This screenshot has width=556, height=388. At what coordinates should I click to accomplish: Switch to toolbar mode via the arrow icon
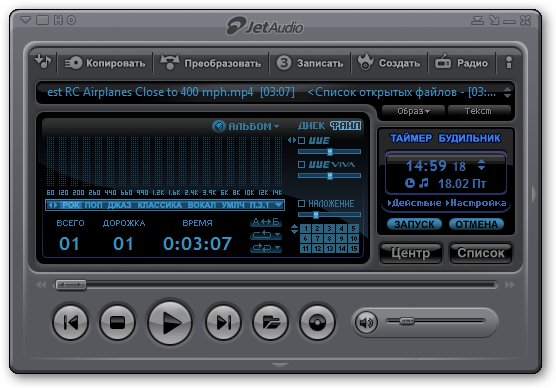coord(494,21)
